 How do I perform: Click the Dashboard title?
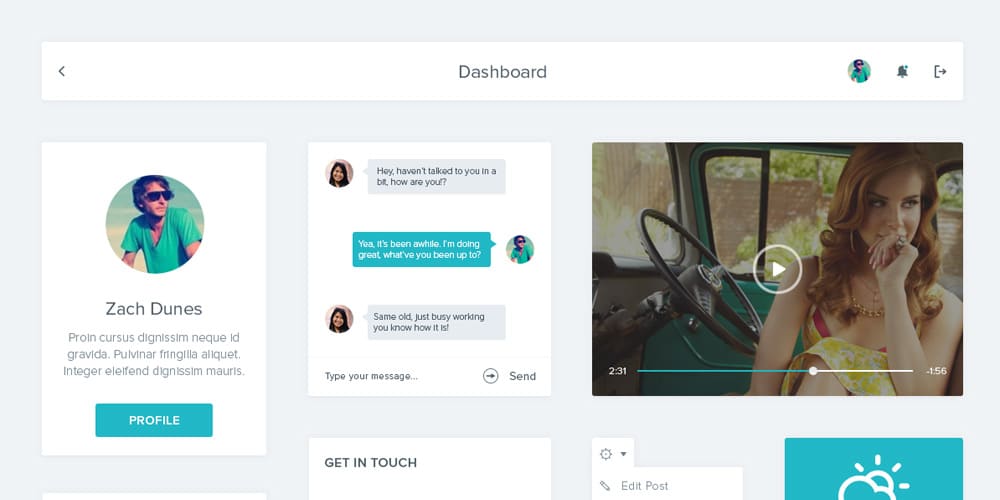(x=503, y=71)
